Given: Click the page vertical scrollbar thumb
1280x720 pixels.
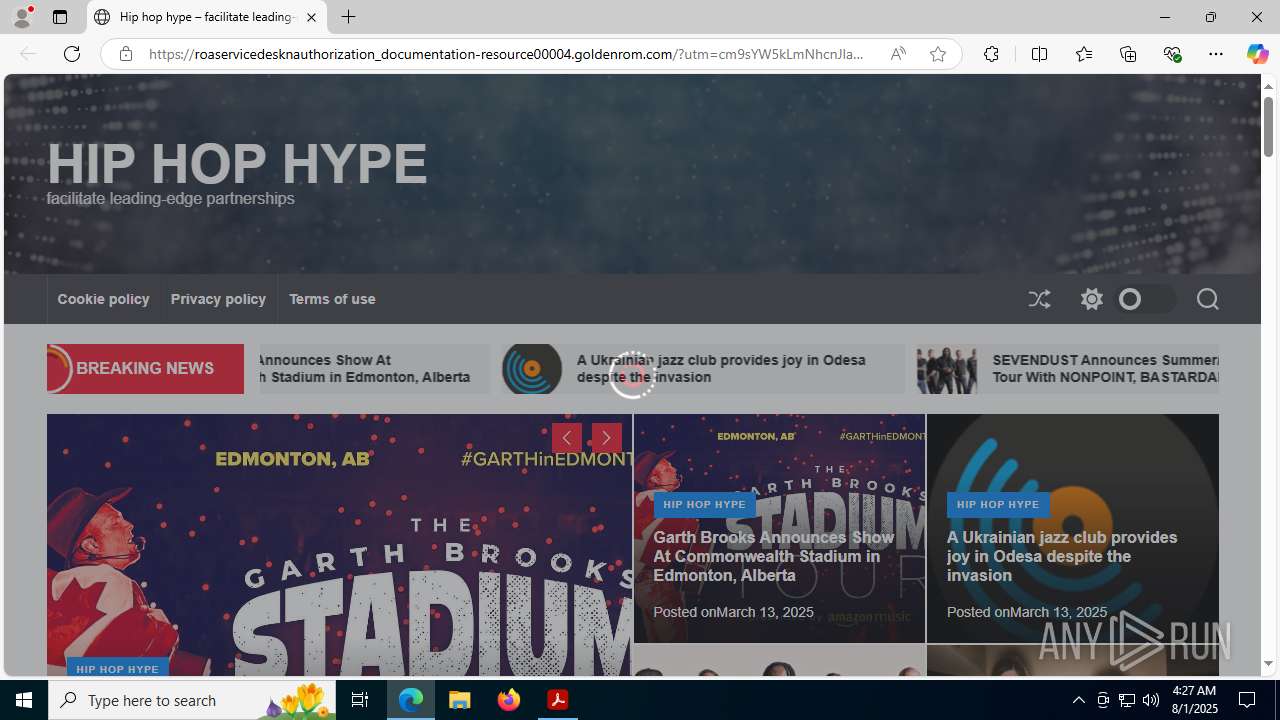Looking at the screenshot, I should [x=1268, y=126].
